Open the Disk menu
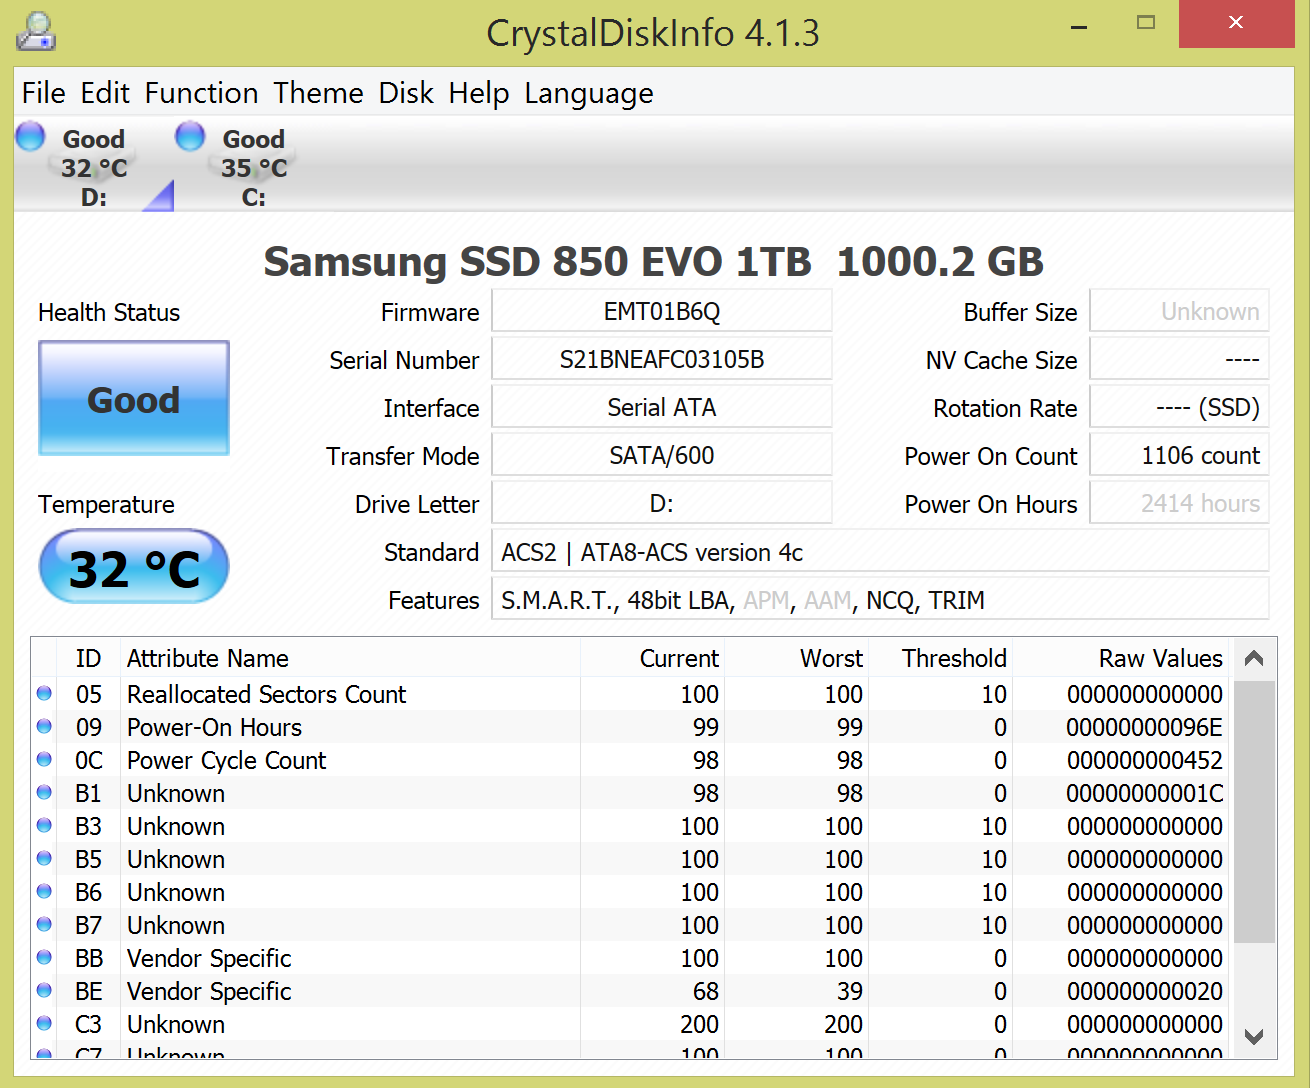 coord(405,93)
